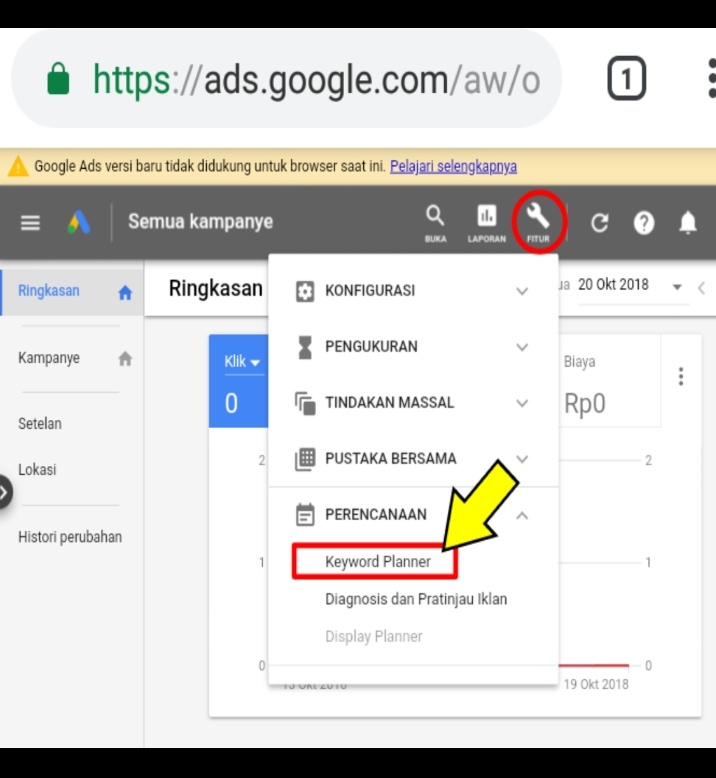The width and height of the screenshot is (716, 778).
Task: Open the Konfigurasi menu label
Action: click(x=370, y=290)
